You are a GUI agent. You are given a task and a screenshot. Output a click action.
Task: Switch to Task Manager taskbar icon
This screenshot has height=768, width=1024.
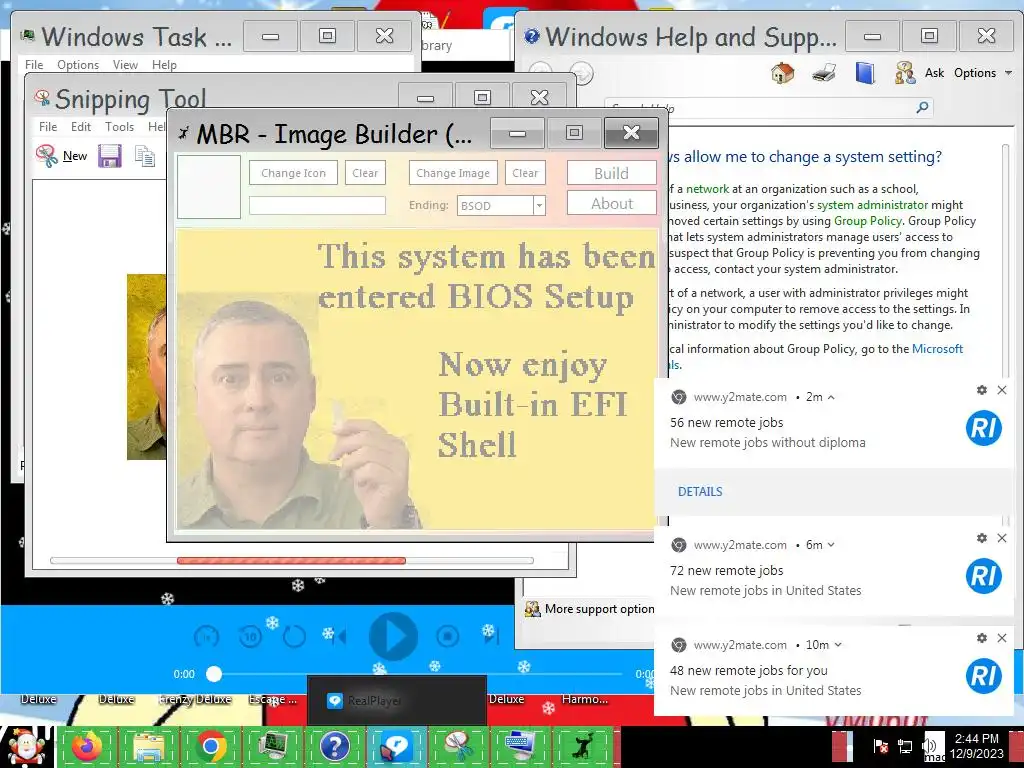[x=273, y=746]
